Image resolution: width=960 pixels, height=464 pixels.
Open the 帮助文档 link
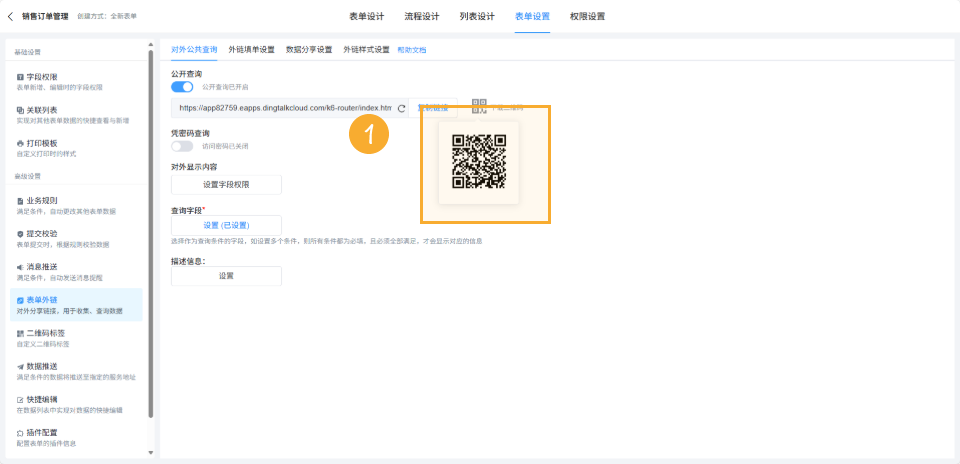[412, 50]
